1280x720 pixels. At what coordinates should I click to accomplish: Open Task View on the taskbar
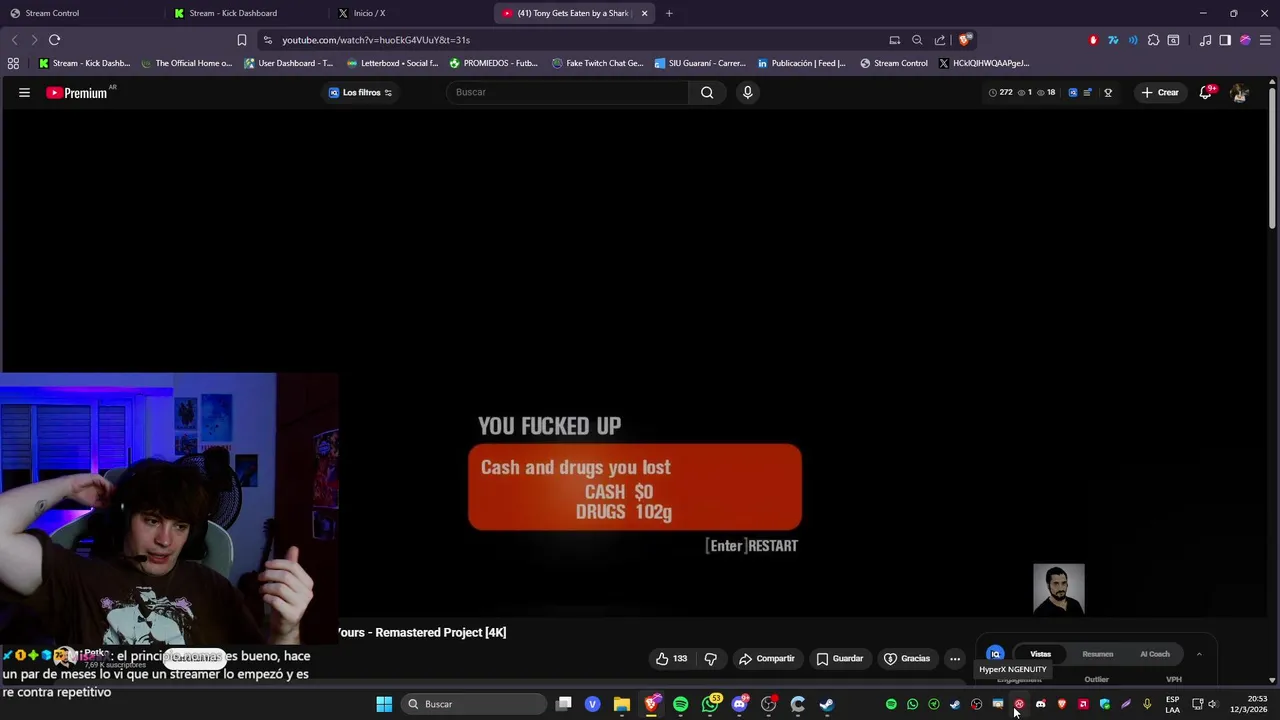pyautogui.click(x=564, y=704)
